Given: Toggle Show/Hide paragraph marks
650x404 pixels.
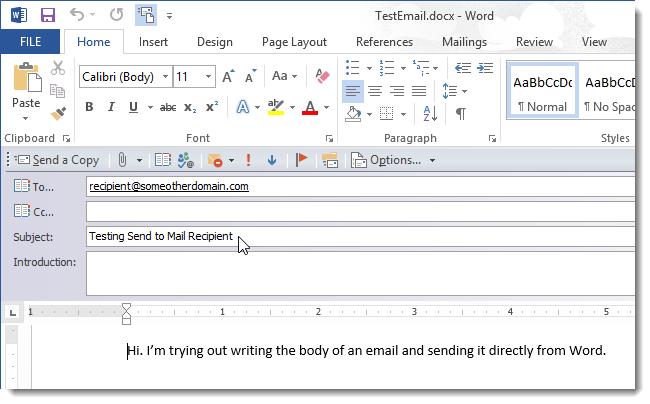Looking at the screenshot, I should click(x=461, y=114).
